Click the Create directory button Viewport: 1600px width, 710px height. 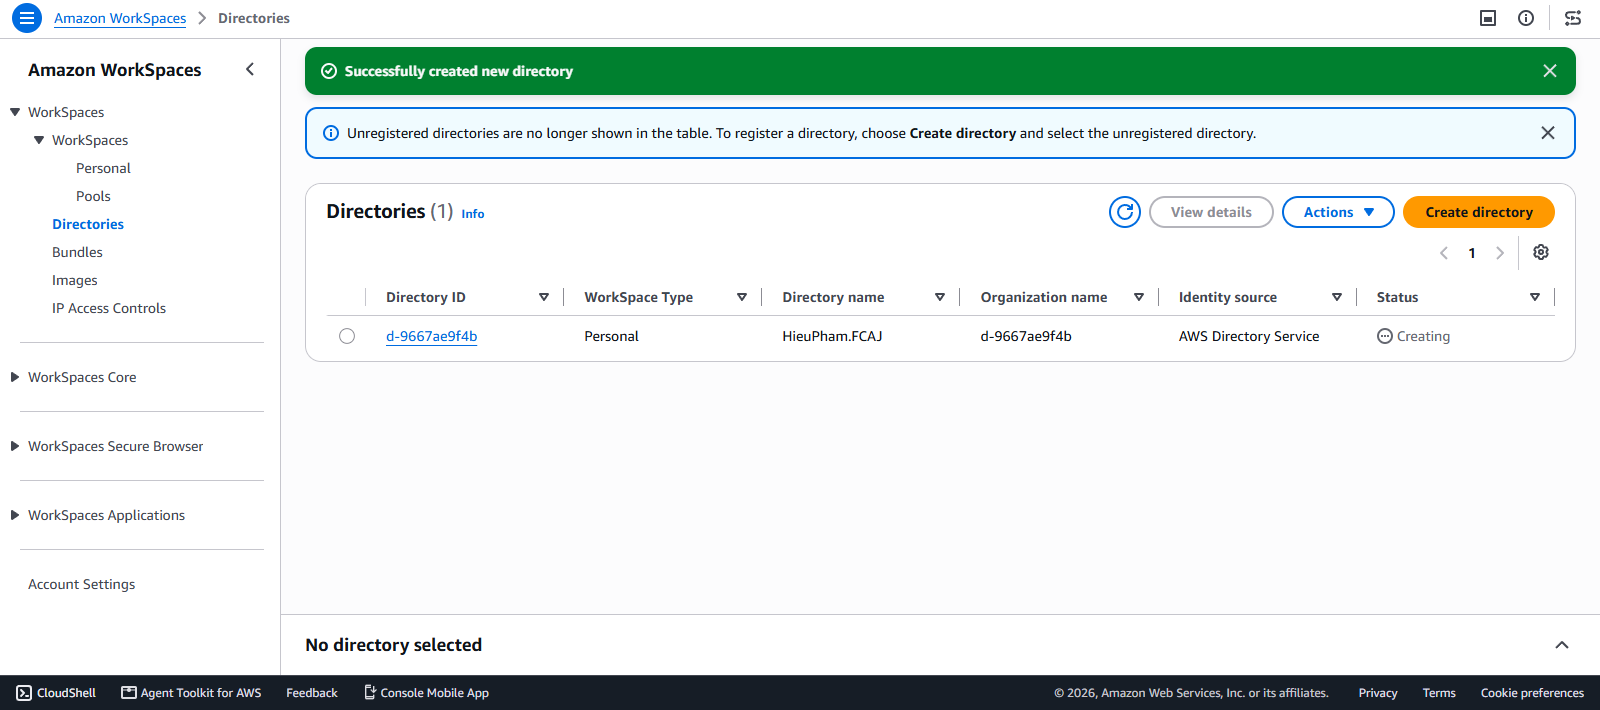tap(1479, 212)
